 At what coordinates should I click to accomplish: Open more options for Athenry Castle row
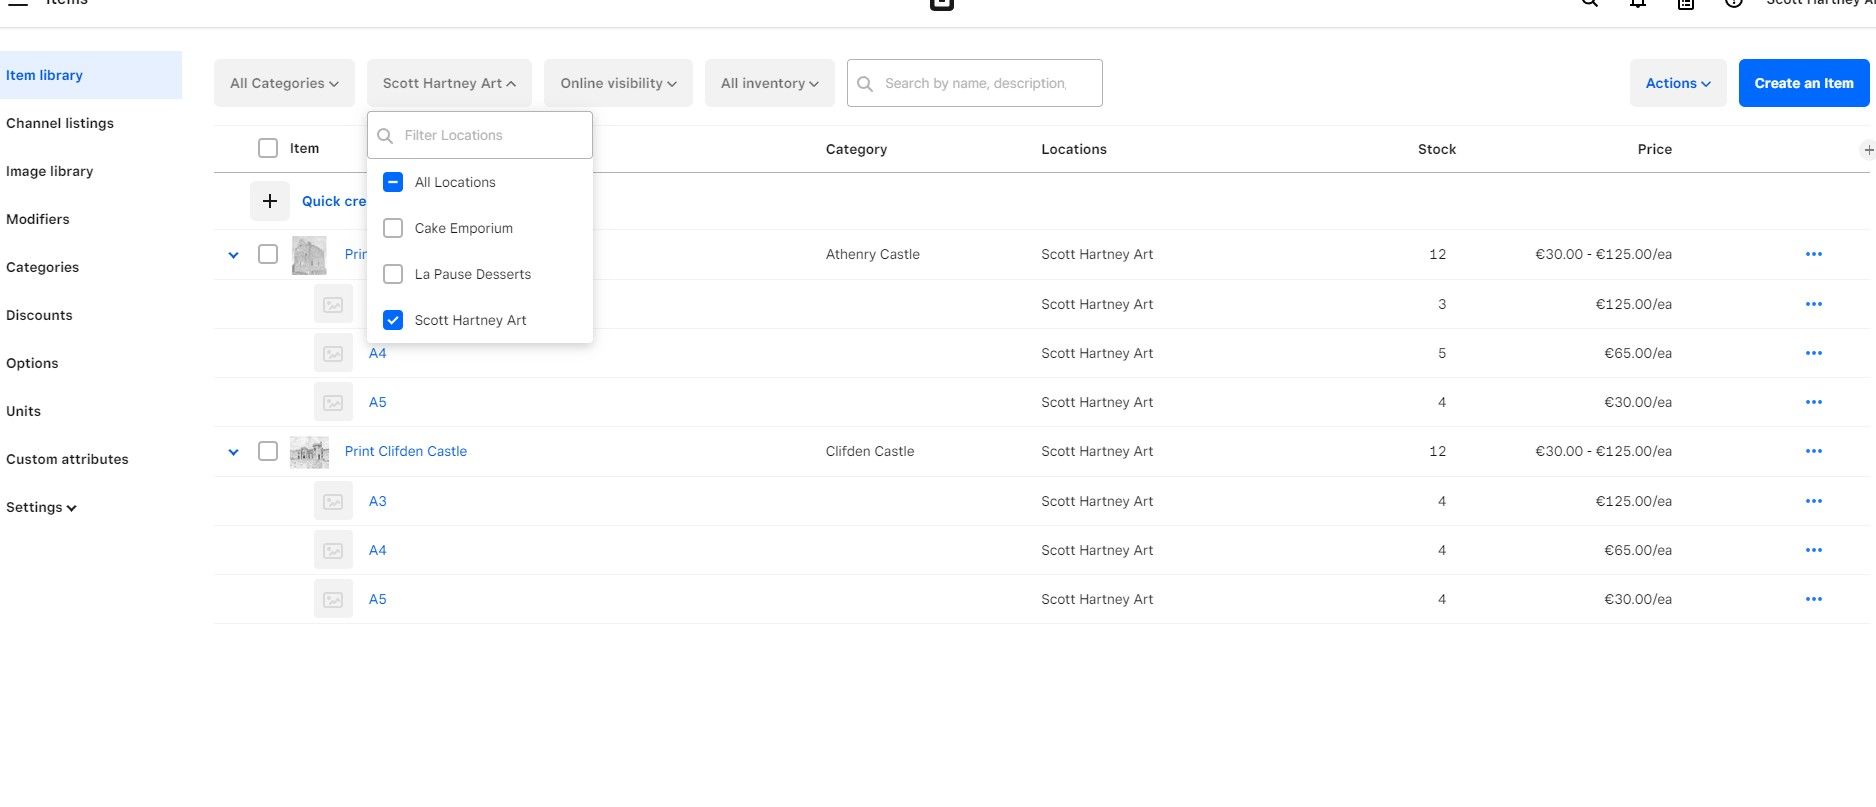coord(1813,254)
